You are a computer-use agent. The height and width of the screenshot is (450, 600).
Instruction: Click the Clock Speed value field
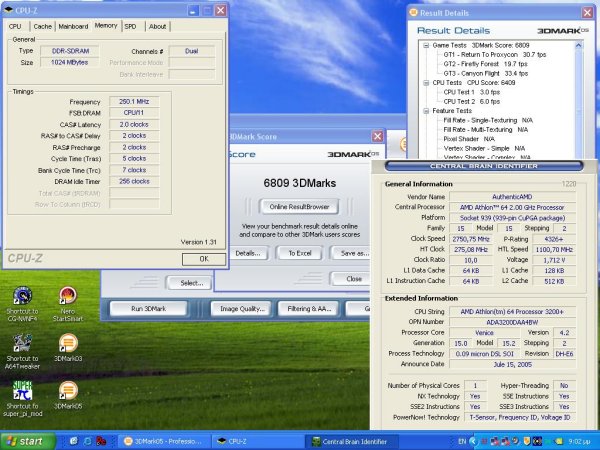(471, 239)
